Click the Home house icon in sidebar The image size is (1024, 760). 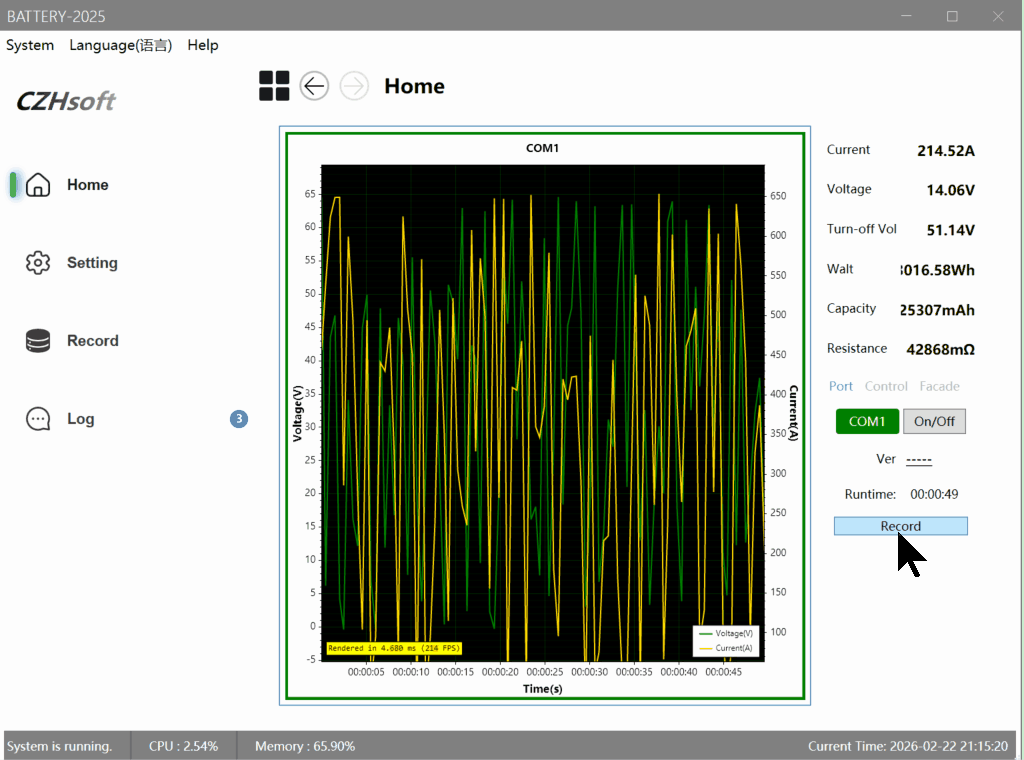[38, 185]
